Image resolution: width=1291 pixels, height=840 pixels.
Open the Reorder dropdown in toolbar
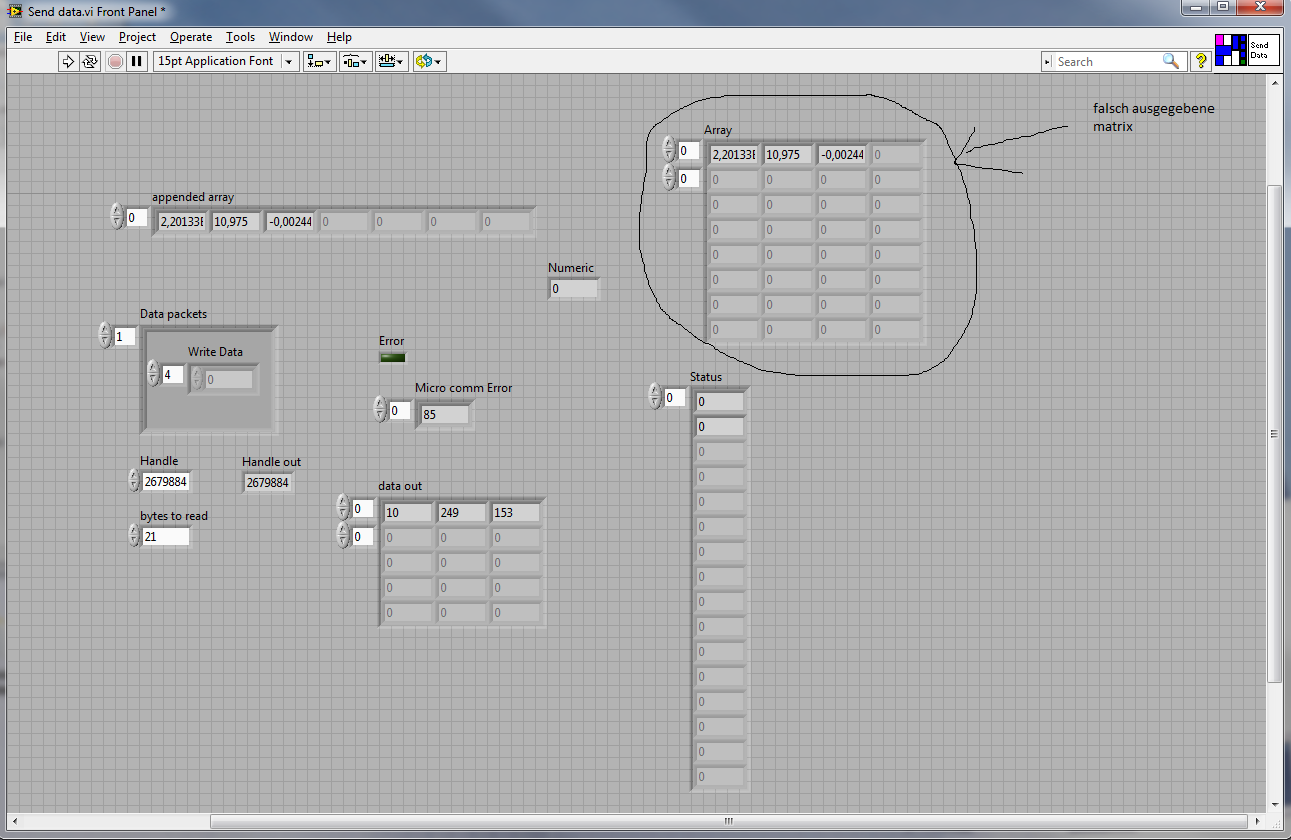[x=429, y=61]
